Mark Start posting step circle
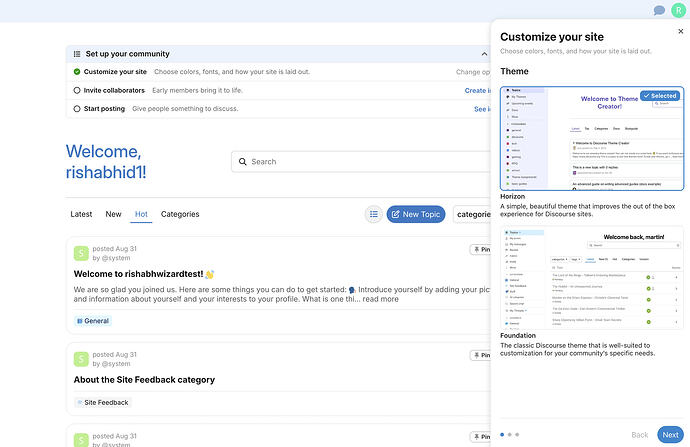Image resolution: width=690 pixels, height=447 pixels. (x=77, y=109)
